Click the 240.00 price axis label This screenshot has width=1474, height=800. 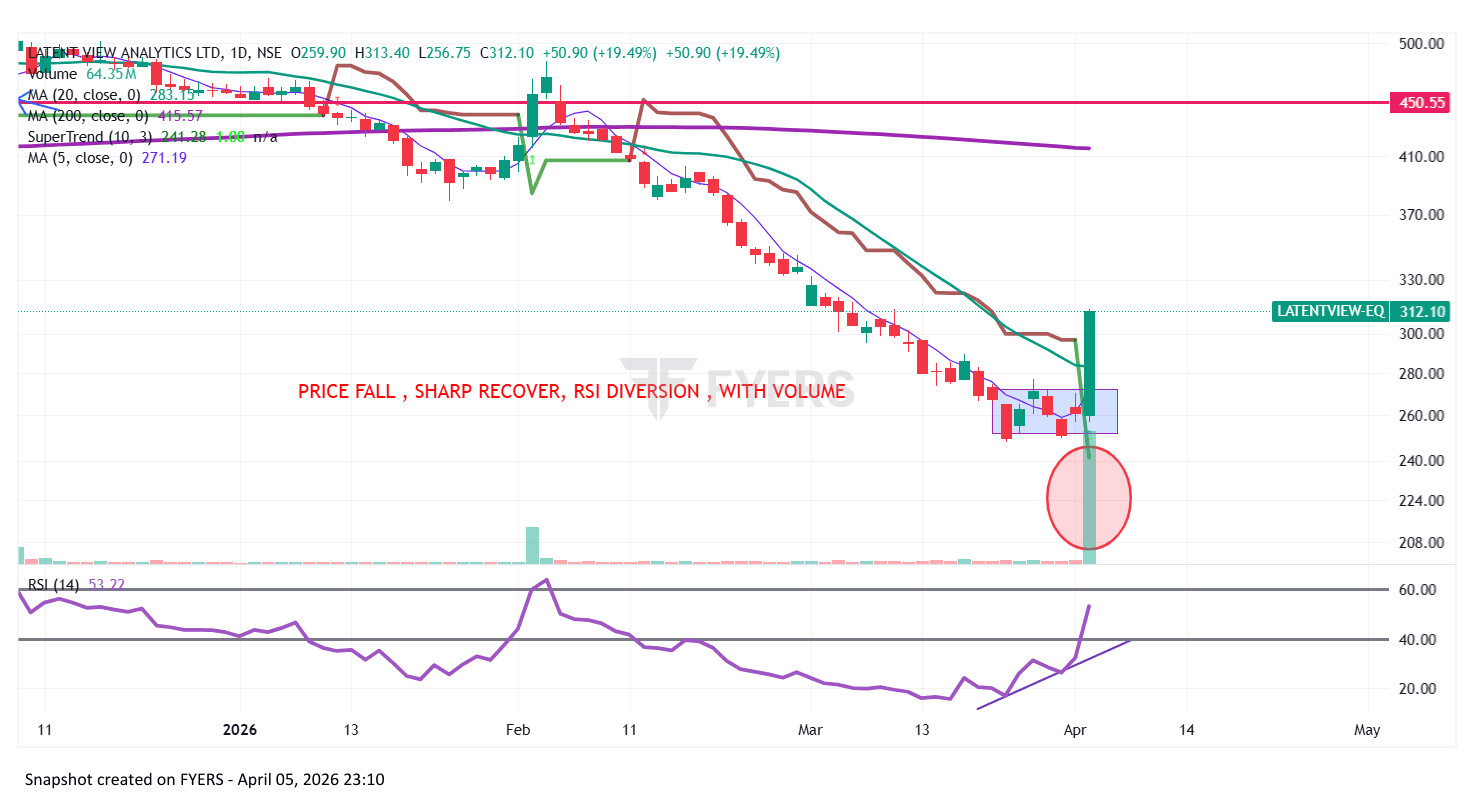click(x=1422, y=461)
